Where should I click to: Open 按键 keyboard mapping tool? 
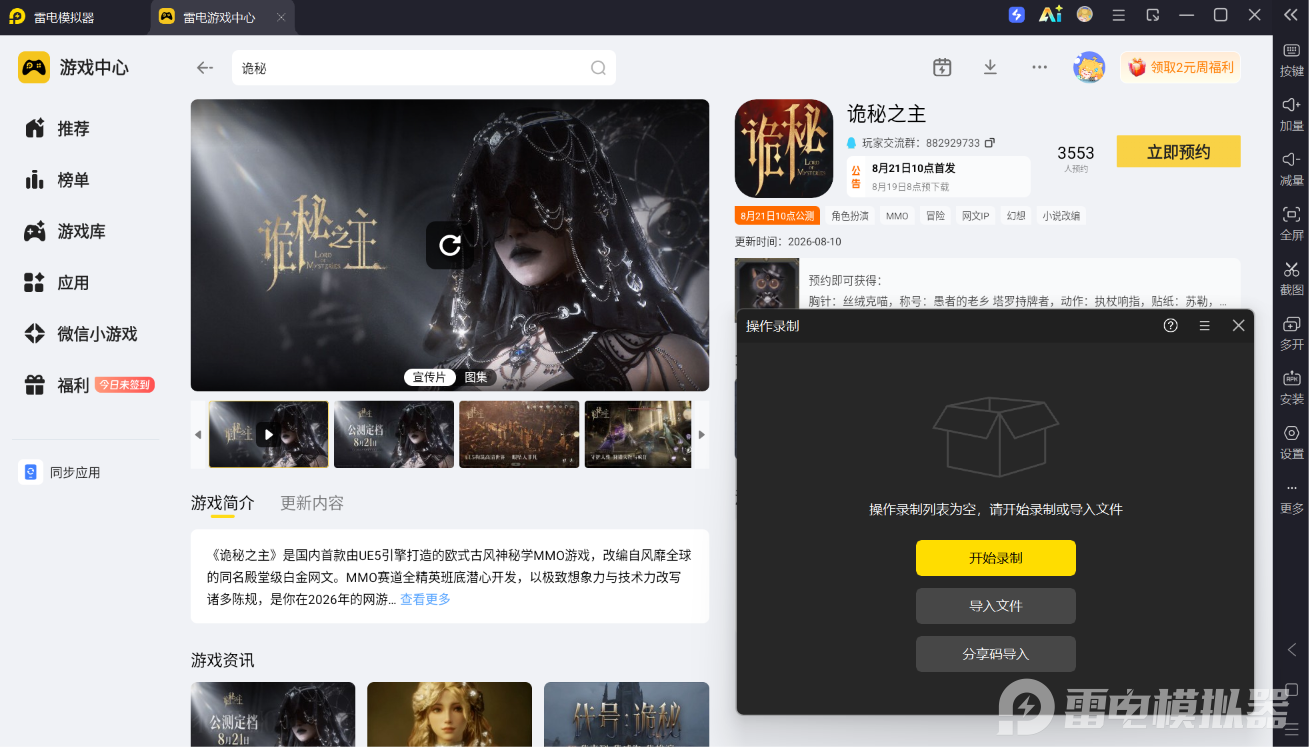(1292, 60)
